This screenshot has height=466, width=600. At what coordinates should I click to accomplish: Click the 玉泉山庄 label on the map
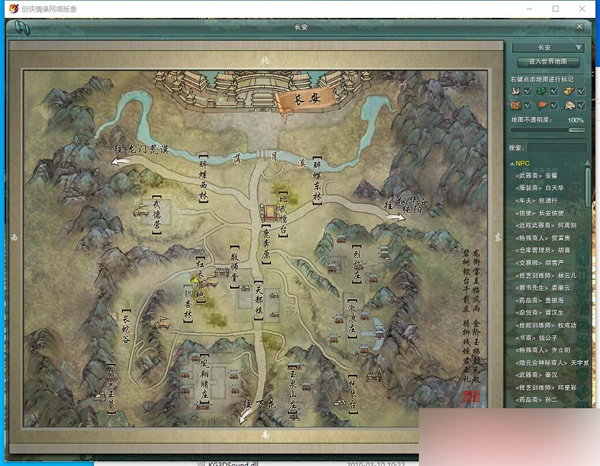click(x=293, y=388)
